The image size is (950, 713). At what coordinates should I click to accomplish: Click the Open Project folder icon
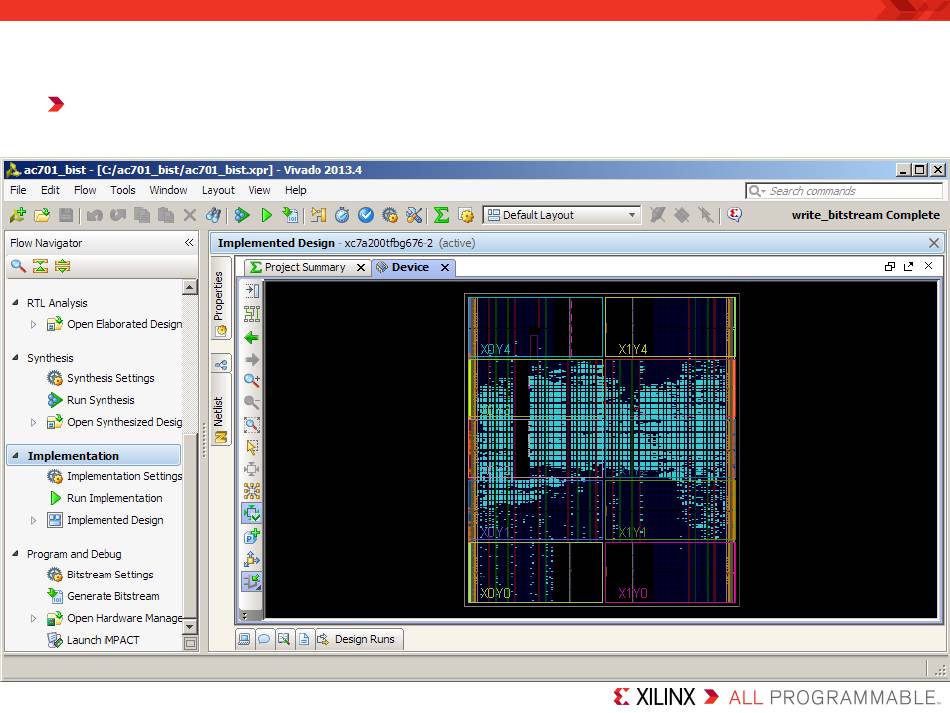click(x=42, y=215)
